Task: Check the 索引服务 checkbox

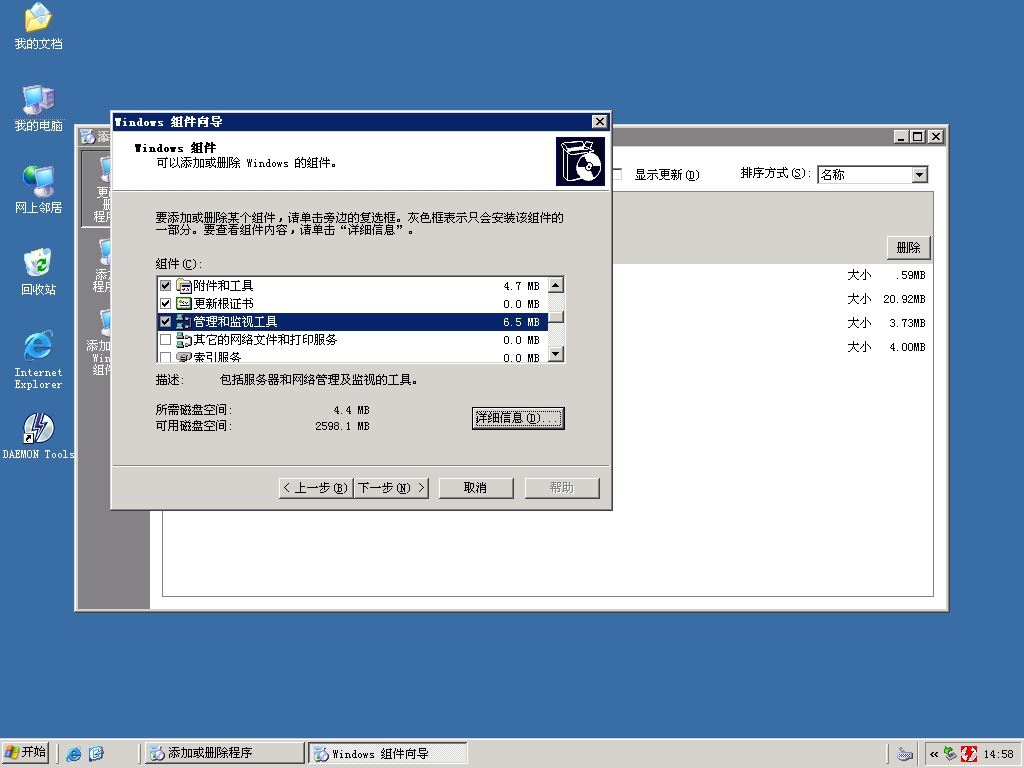Action: [x=165, y=357]
